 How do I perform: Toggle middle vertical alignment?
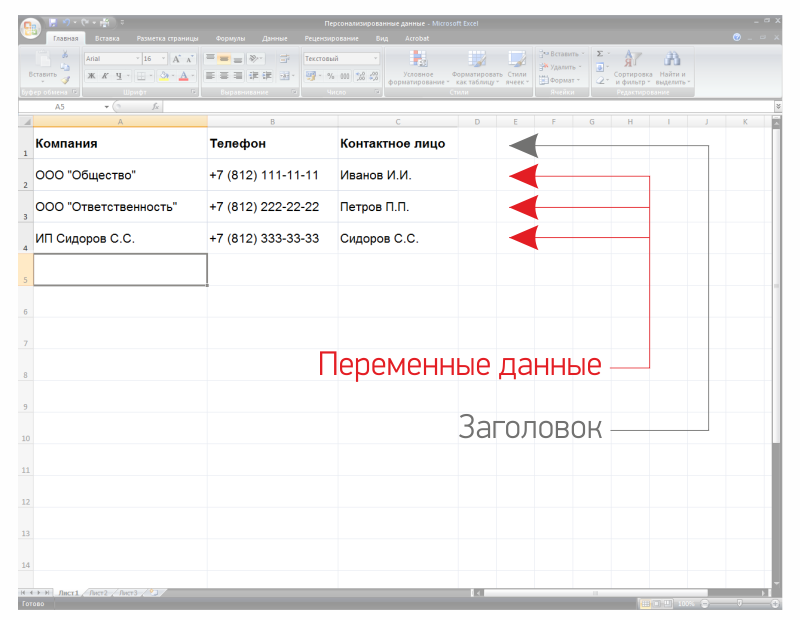click(224, 59)
